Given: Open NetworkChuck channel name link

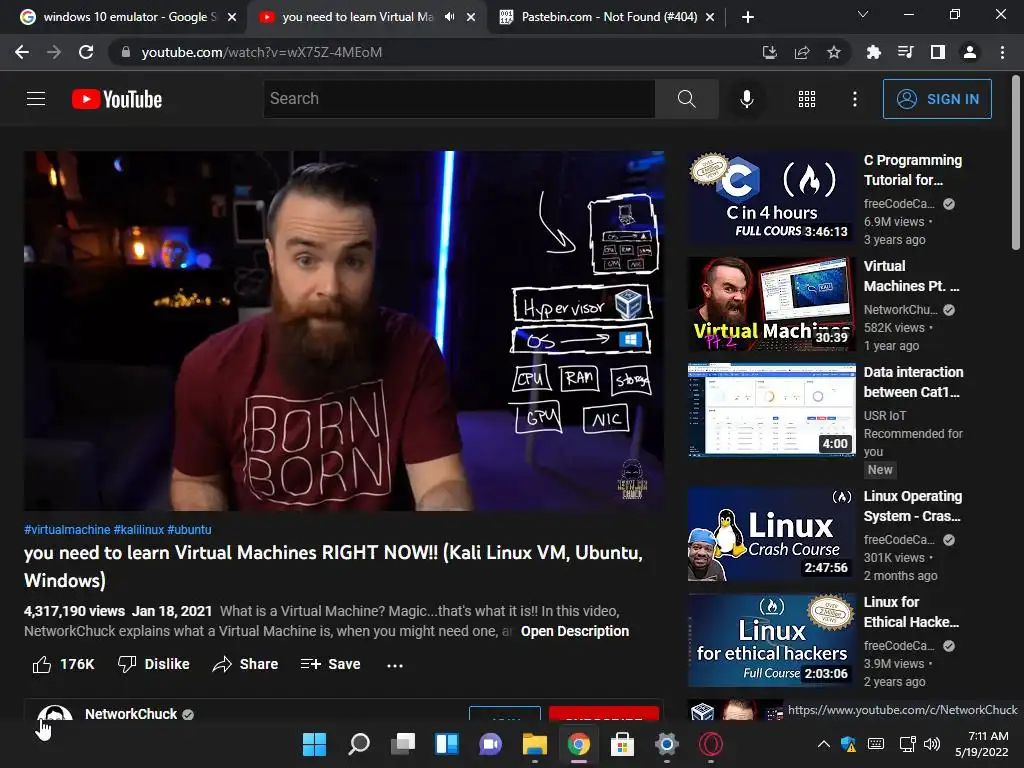Looking at the screenshot, I should [x=131, y=714].
